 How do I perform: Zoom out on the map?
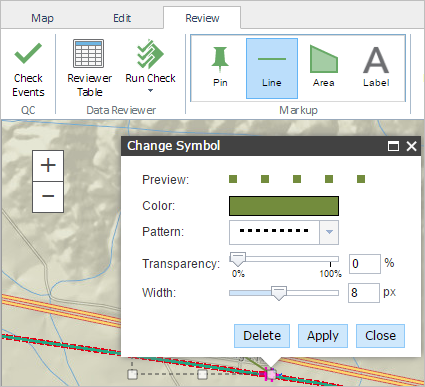coord(48,197)
